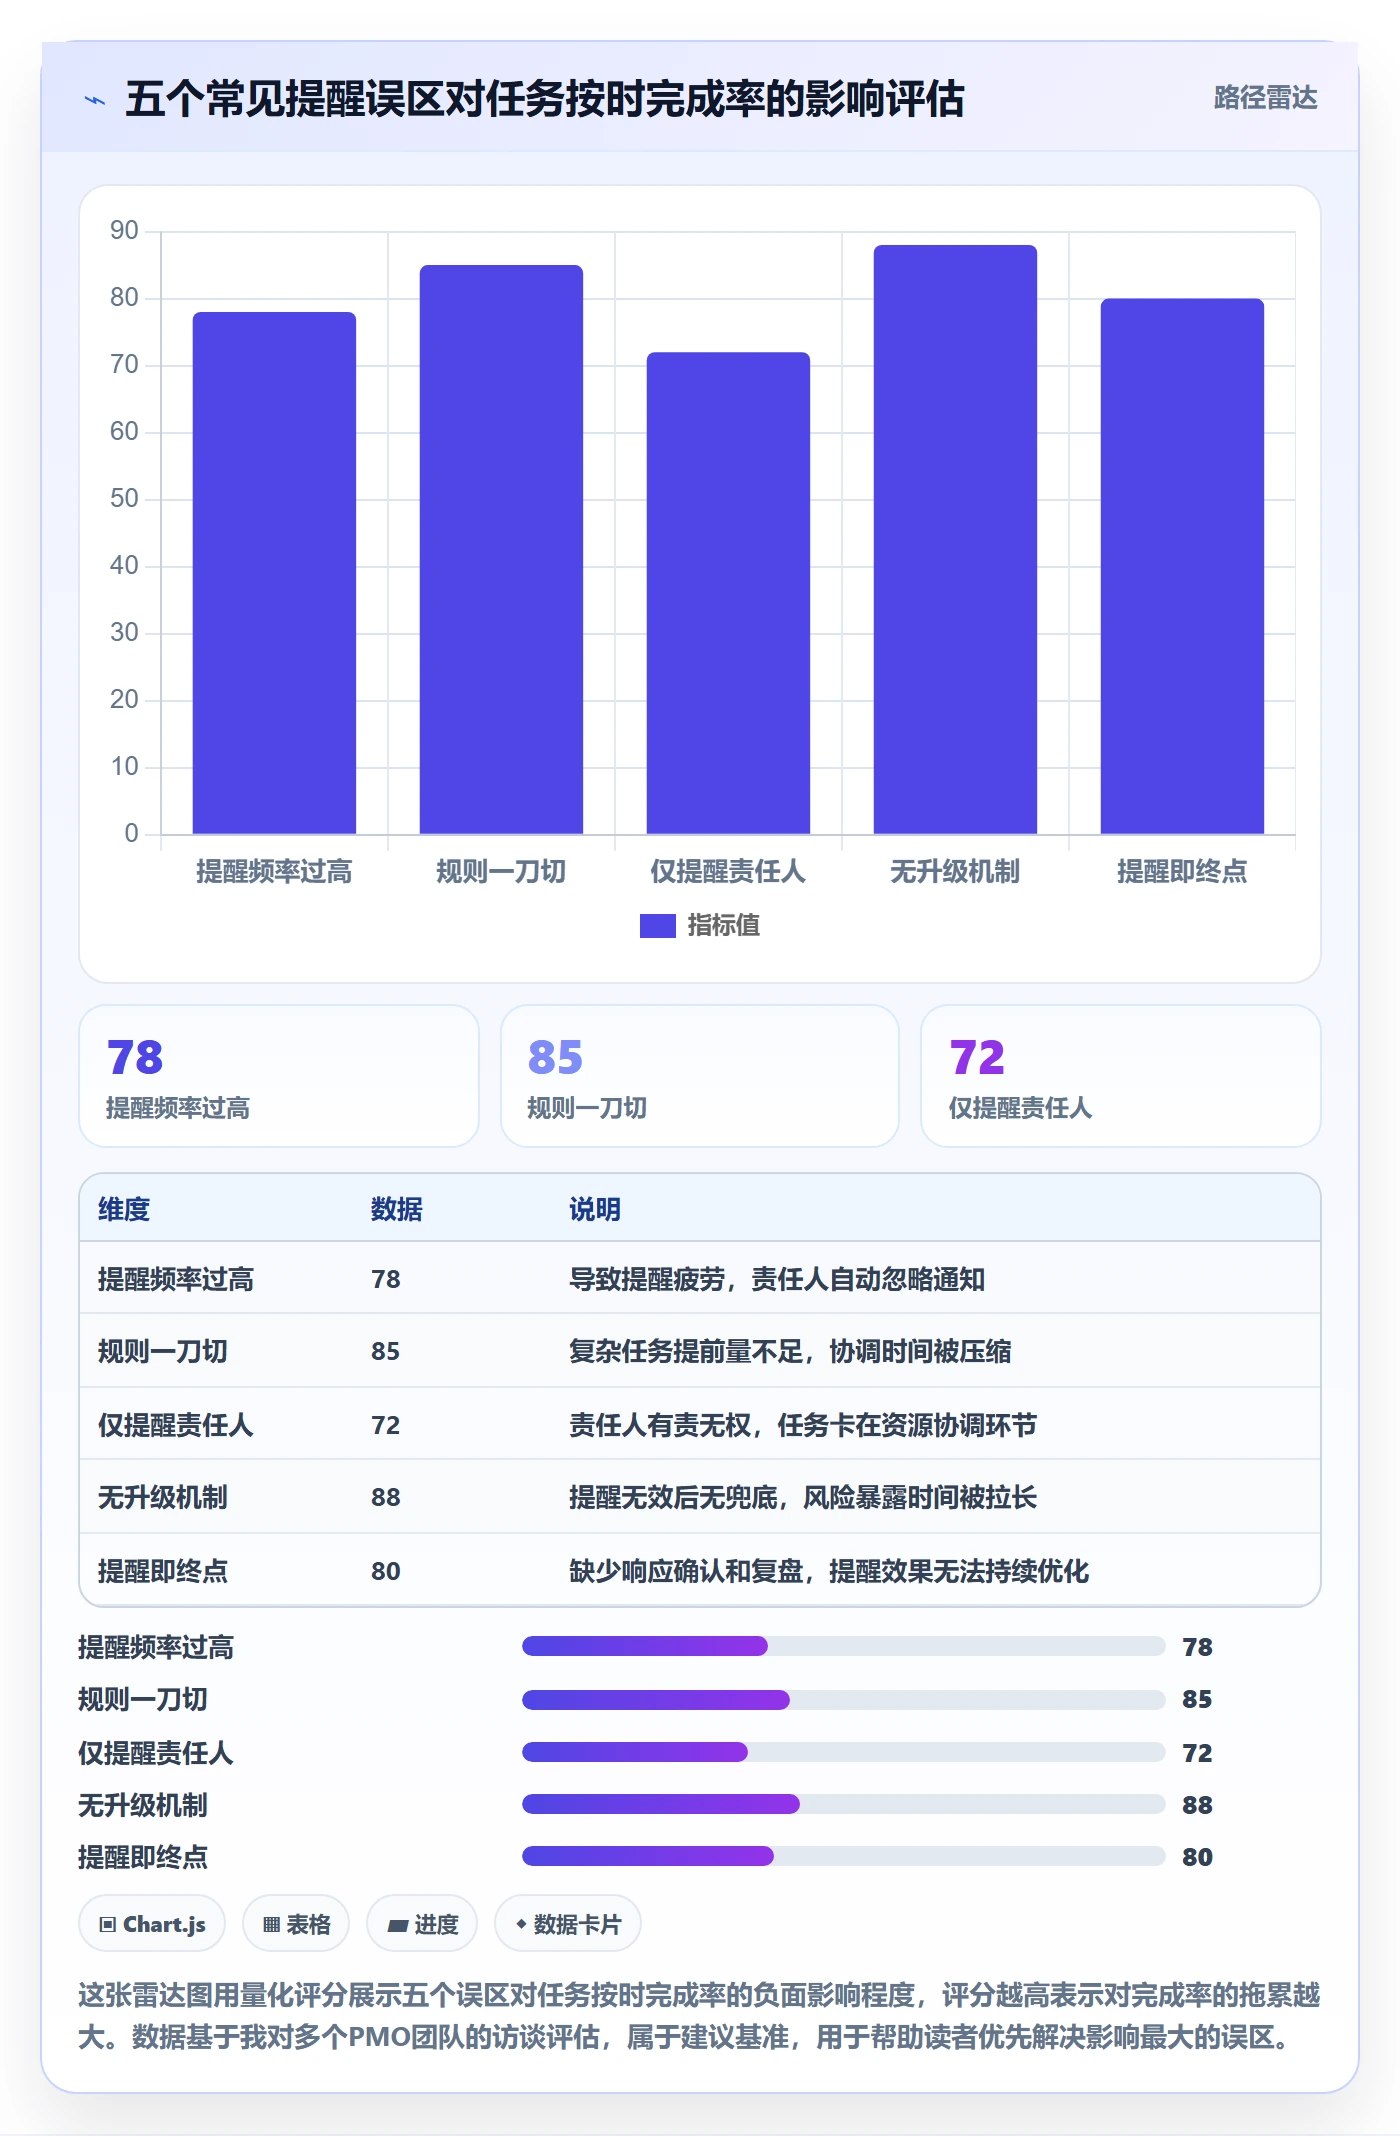
Task: Open the 78 提醒频率过高 data card
Action: [x=279, y=1076]
